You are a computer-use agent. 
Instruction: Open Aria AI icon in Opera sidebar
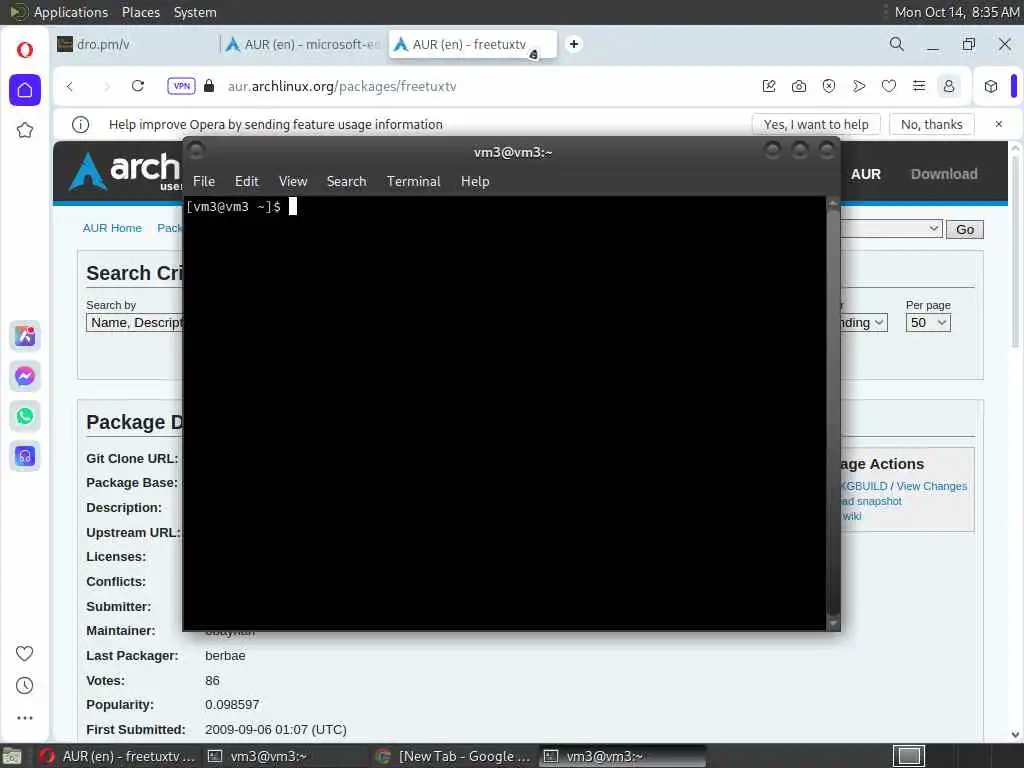click(x=25, y=336)
